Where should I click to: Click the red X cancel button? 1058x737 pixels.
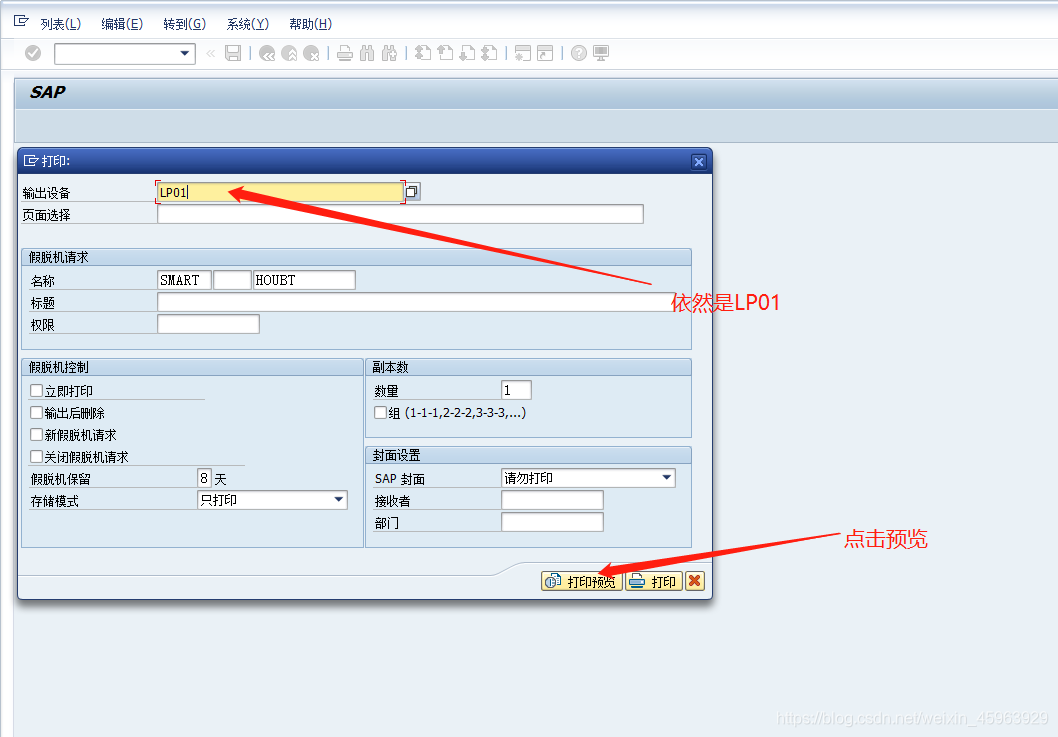(x=695, y=581)
